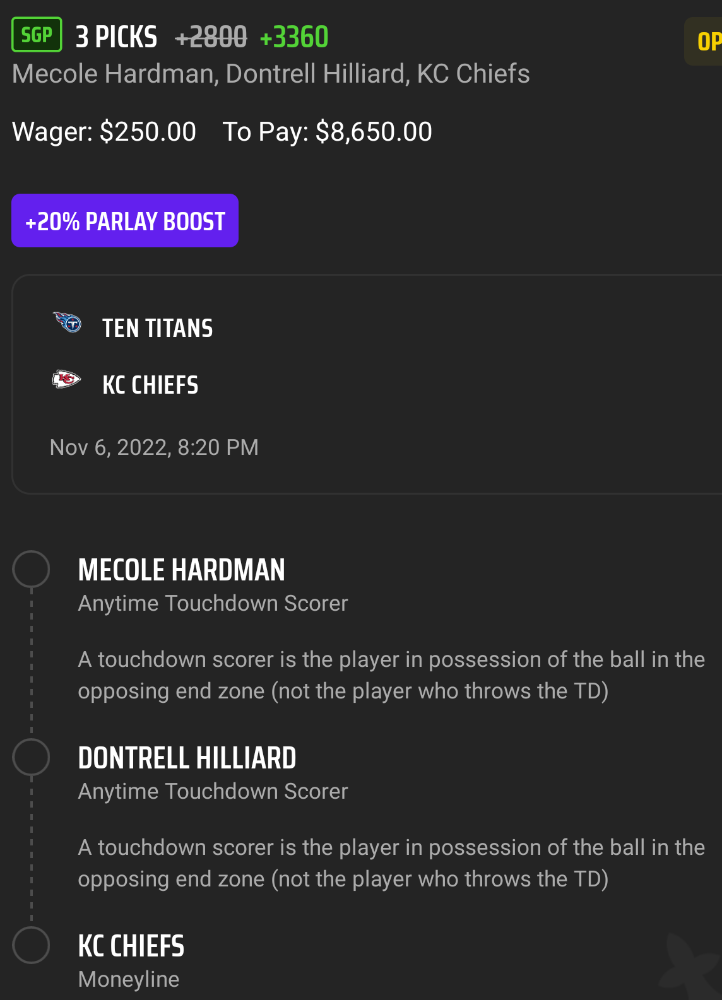Click the green SGP badge icon
Screen dimensions: 722x1000
(36, 35)
